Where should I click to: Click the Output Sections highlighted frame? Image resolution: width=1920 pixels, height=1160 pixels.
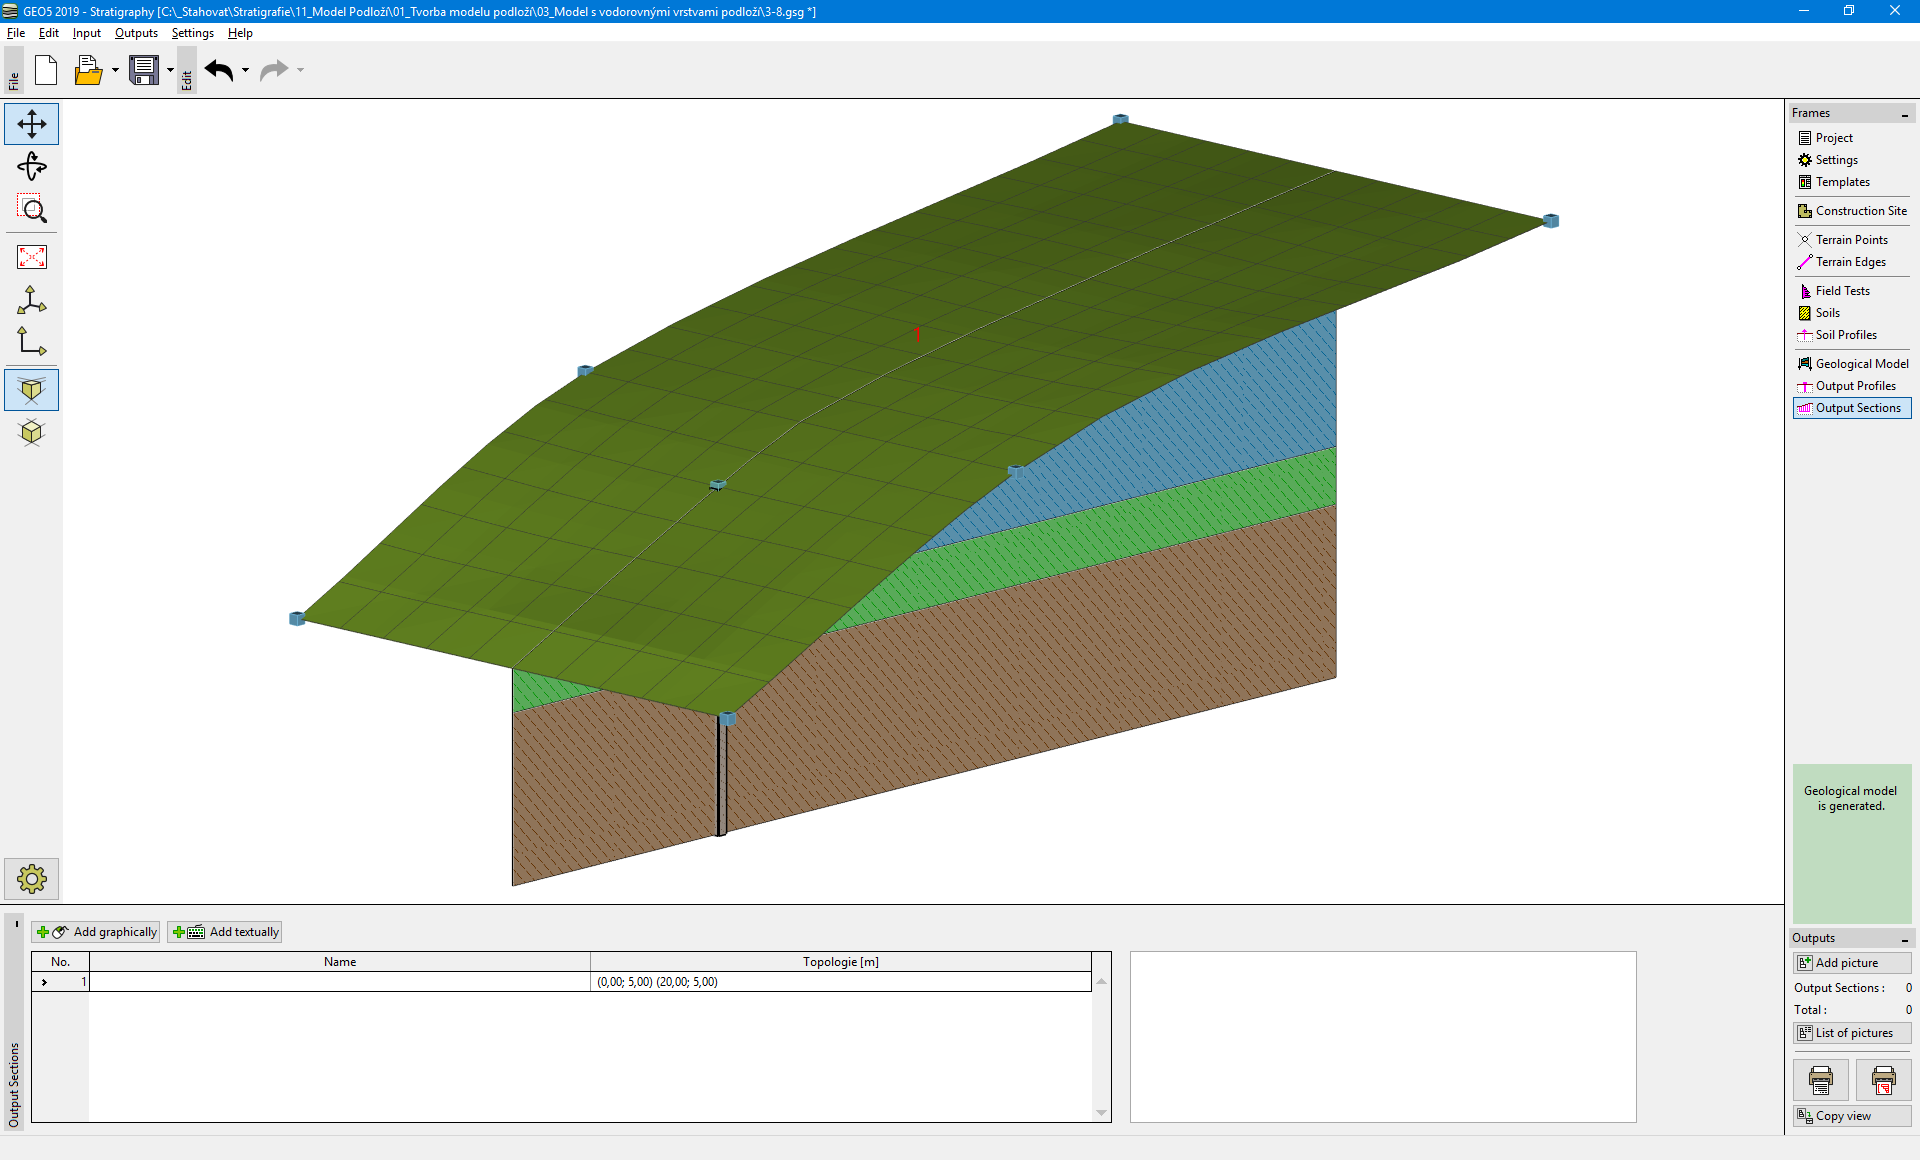[1853, 407]
